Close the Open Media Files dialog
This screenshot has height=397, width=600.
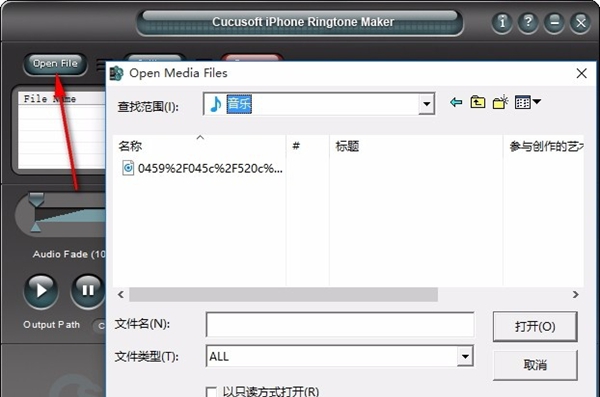click(582, 73)
